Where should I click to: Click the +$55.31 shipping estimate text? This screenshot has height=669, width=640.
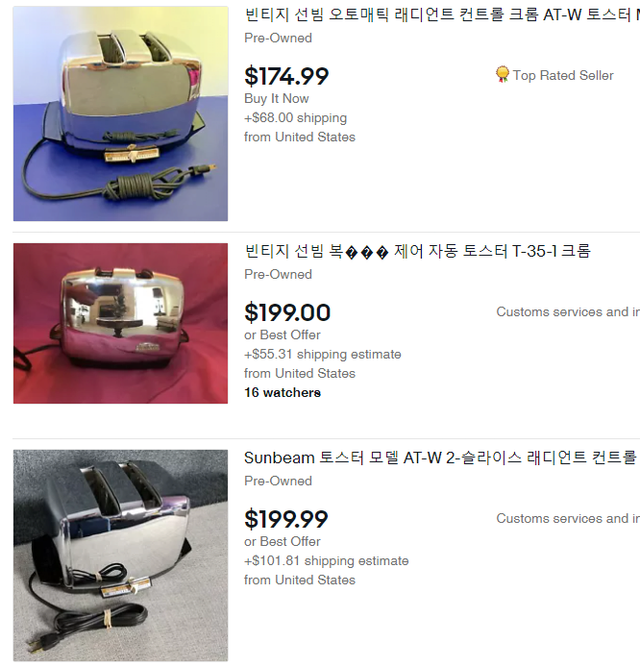click(323, 354)
